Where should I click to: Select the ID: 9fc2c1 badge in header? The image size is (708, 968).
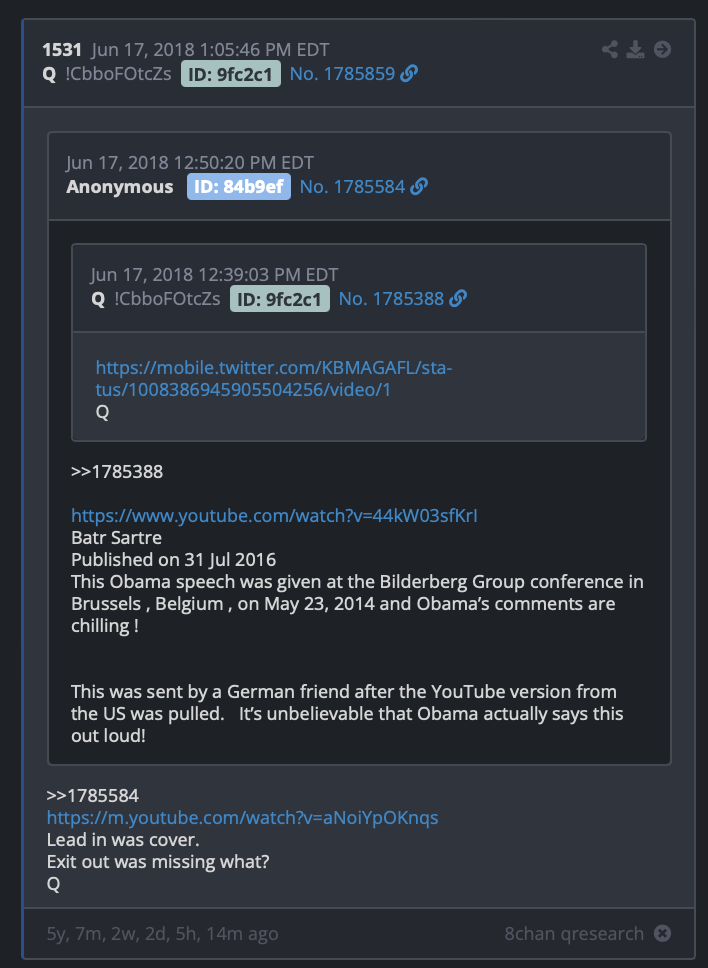coord(231,73)
